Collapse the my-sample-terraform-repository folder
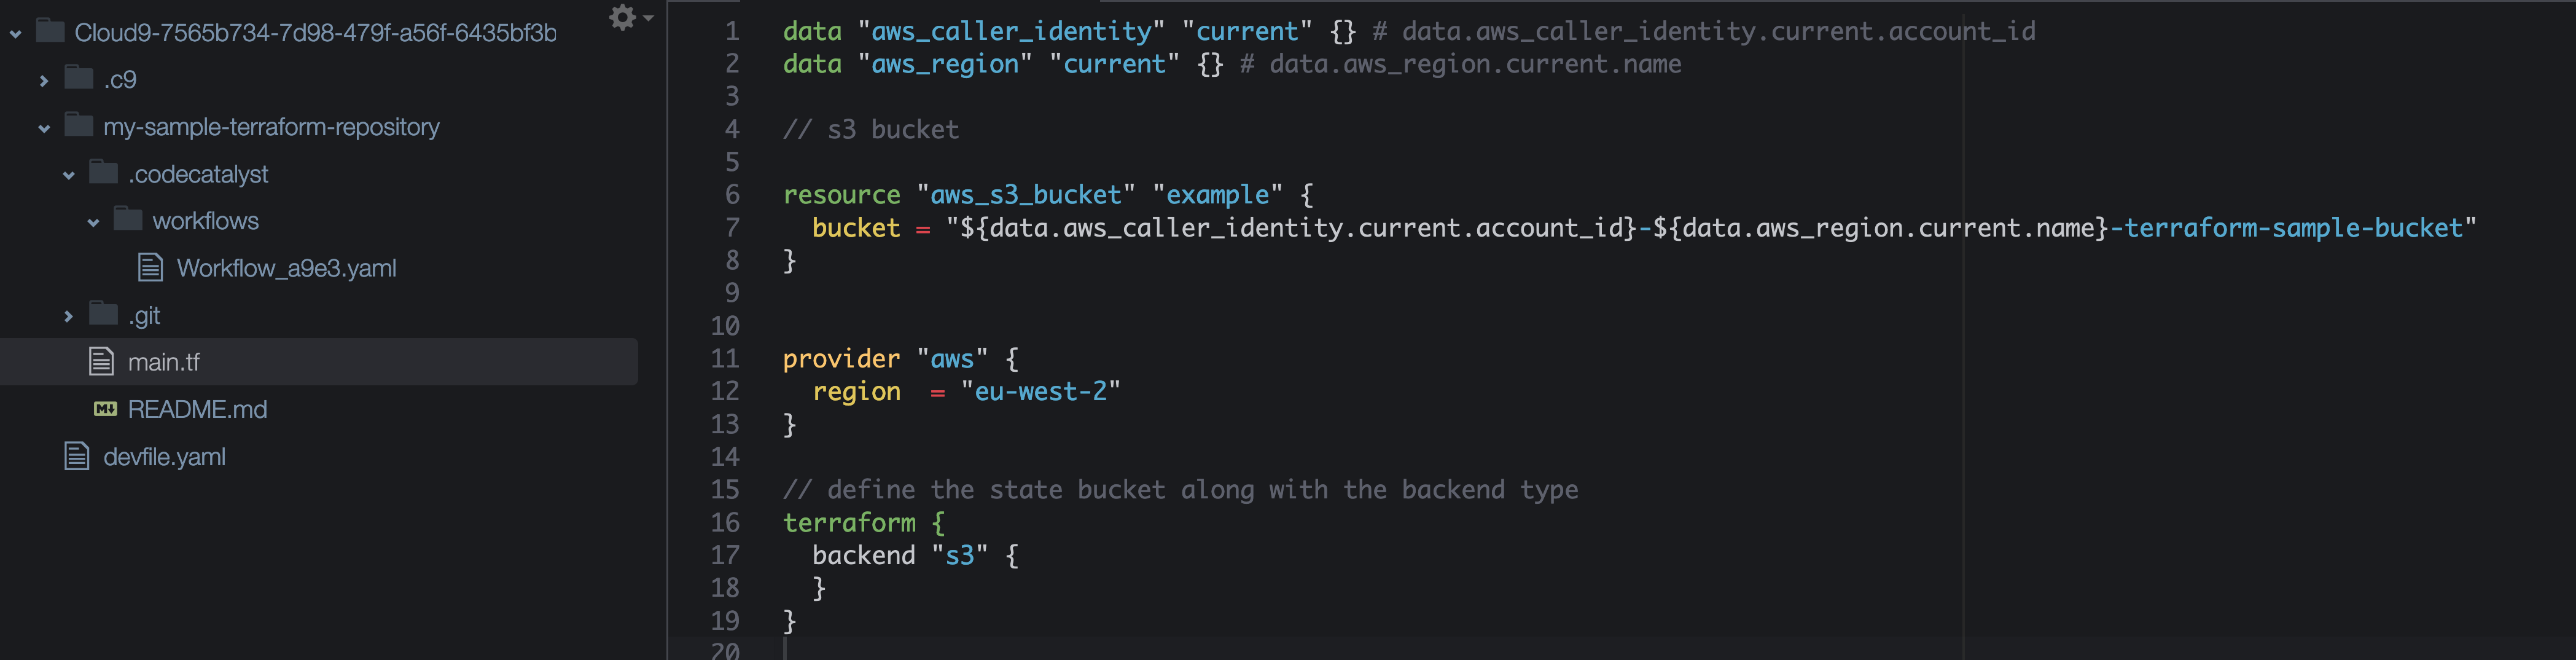2576x660 pixels. click(x=43, y=127)
